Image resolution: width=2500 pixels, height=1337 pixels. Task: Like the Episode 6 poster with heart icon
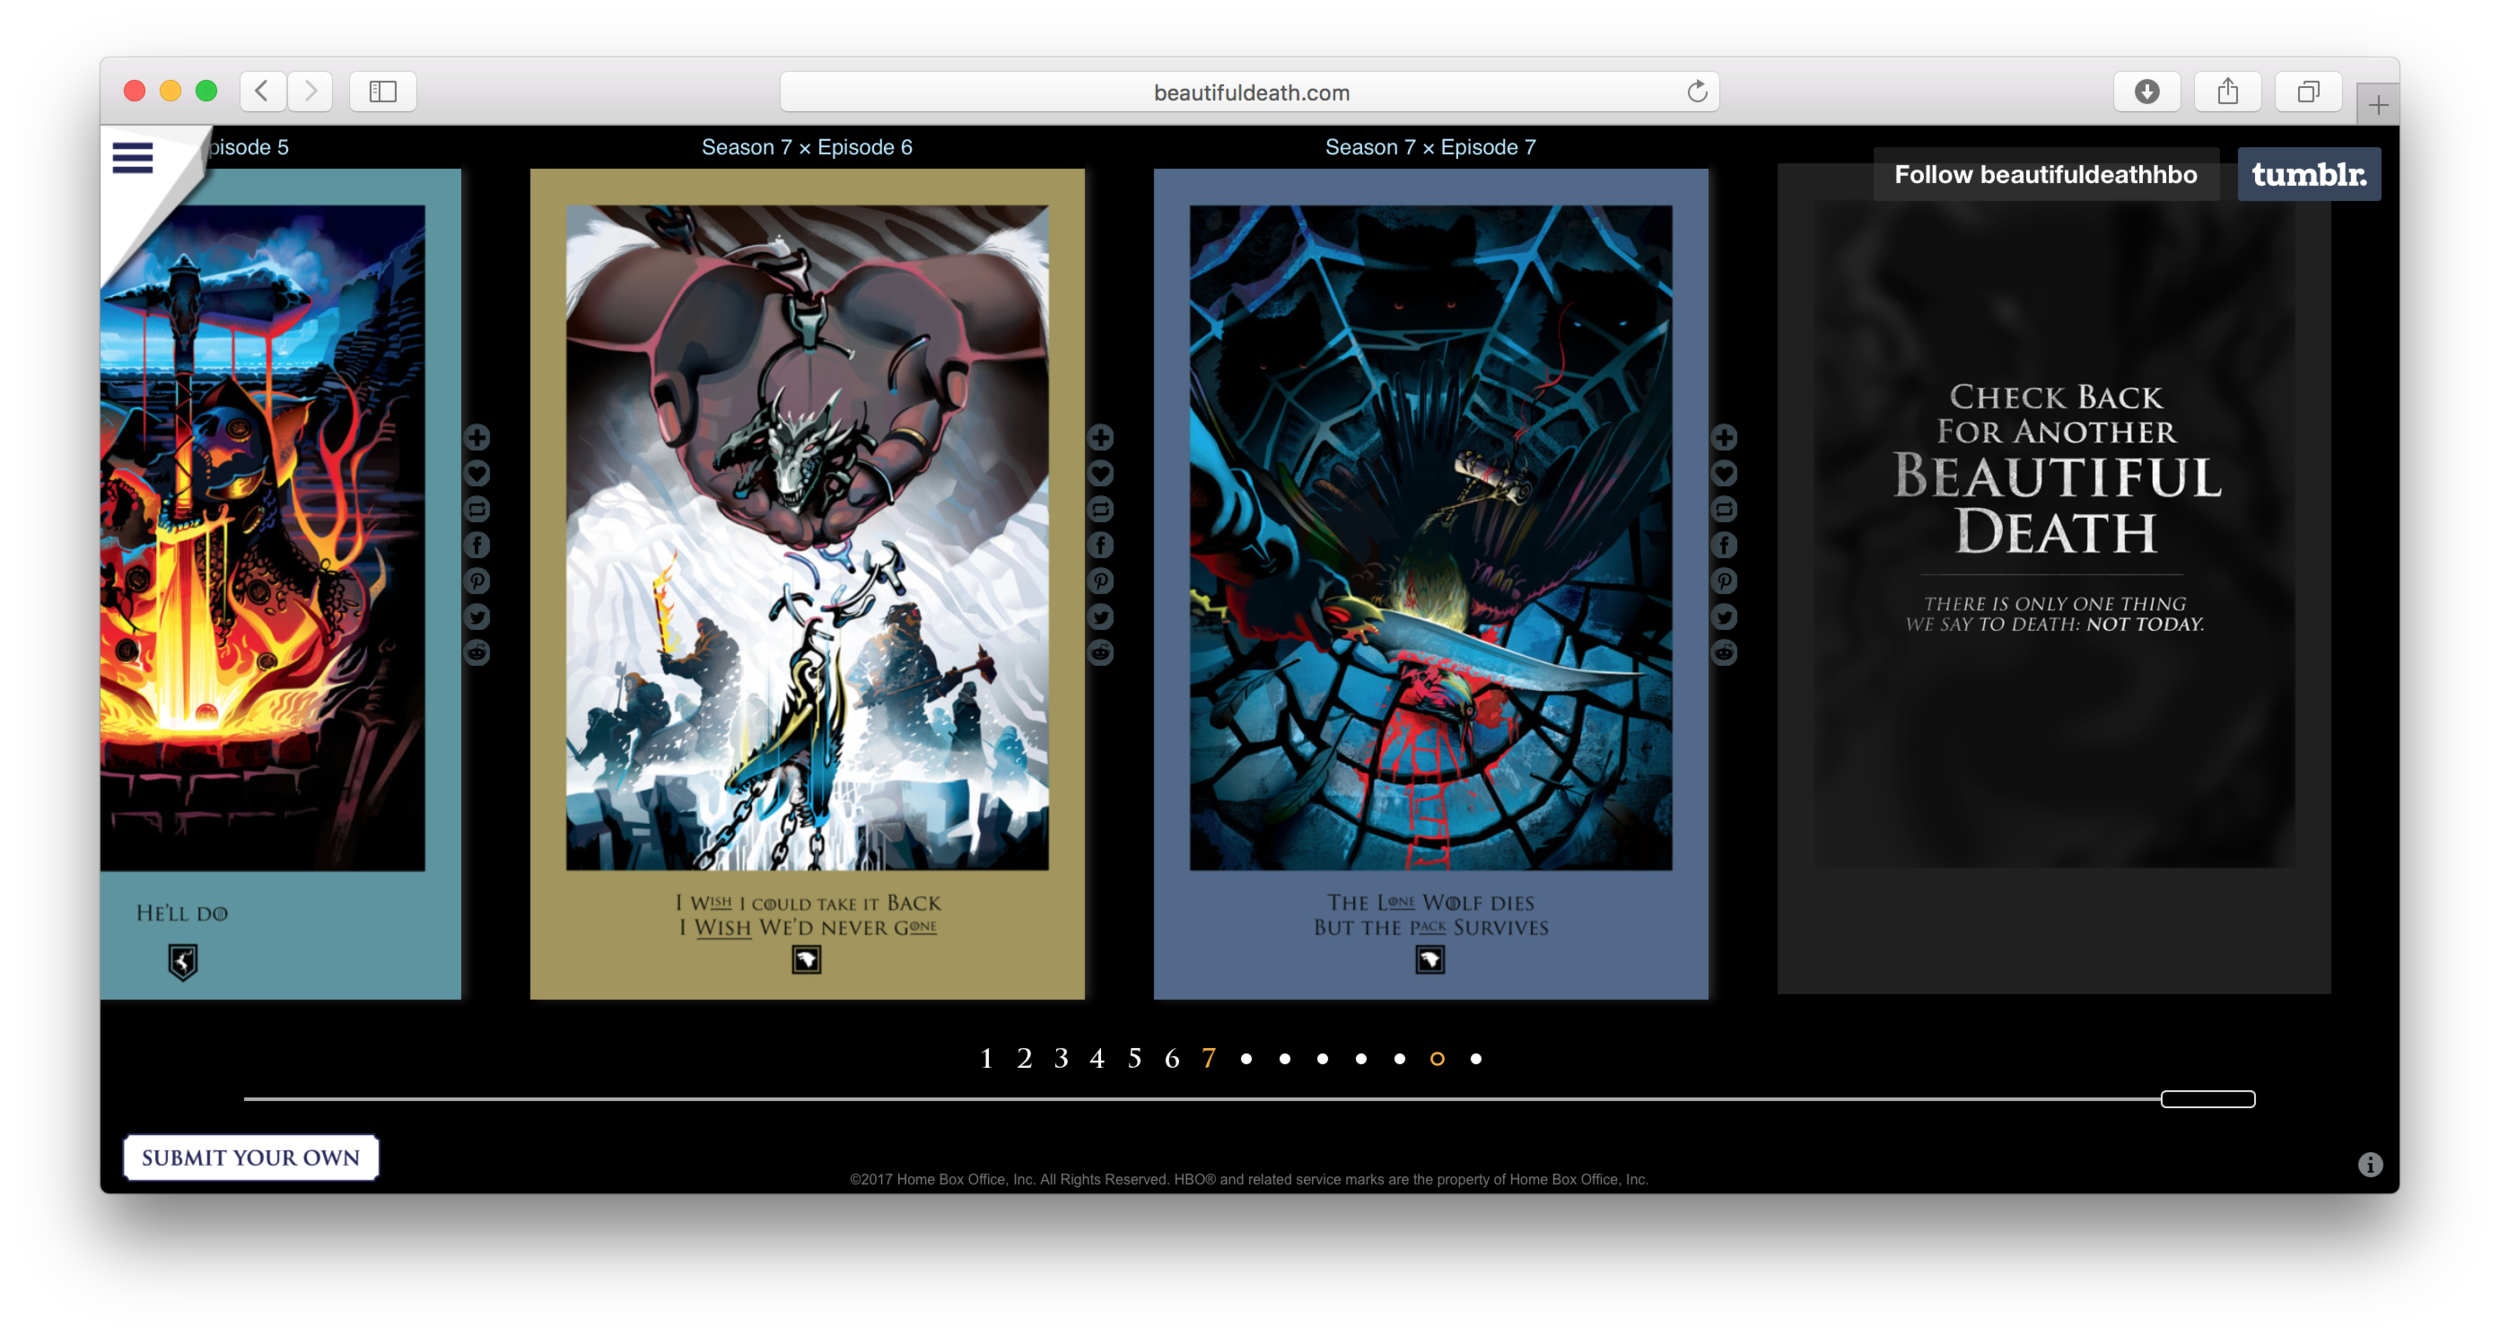click(x=1100, y=474)
